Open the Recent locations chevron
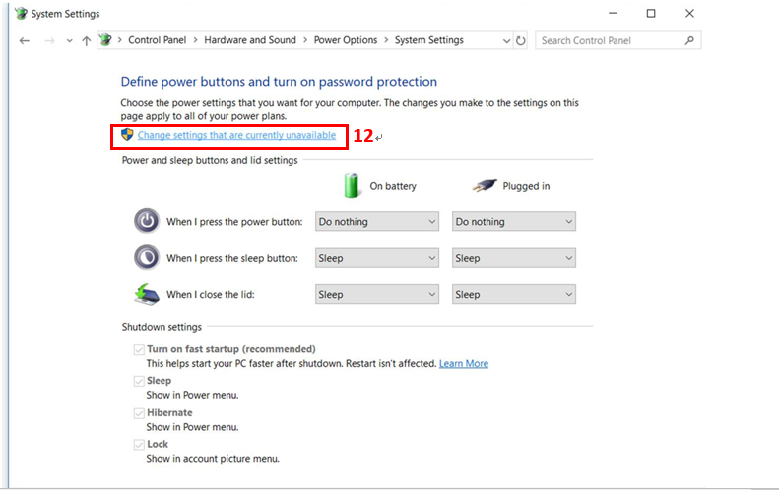Screen dimensions: 779x490 coord(70,41)
